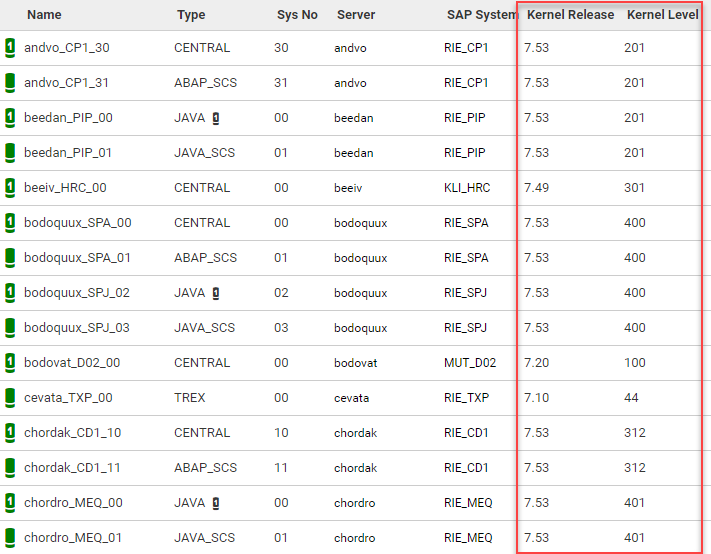The height and width of the screenshot is (554, 711).
Task: Click server name cevata
Action: pyautogui.click(x=351, y=398)
